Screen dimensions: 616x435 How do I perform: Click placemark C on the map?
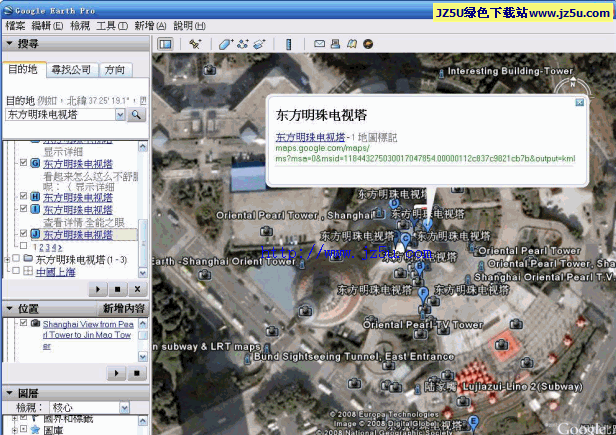(x=406, y=239)
